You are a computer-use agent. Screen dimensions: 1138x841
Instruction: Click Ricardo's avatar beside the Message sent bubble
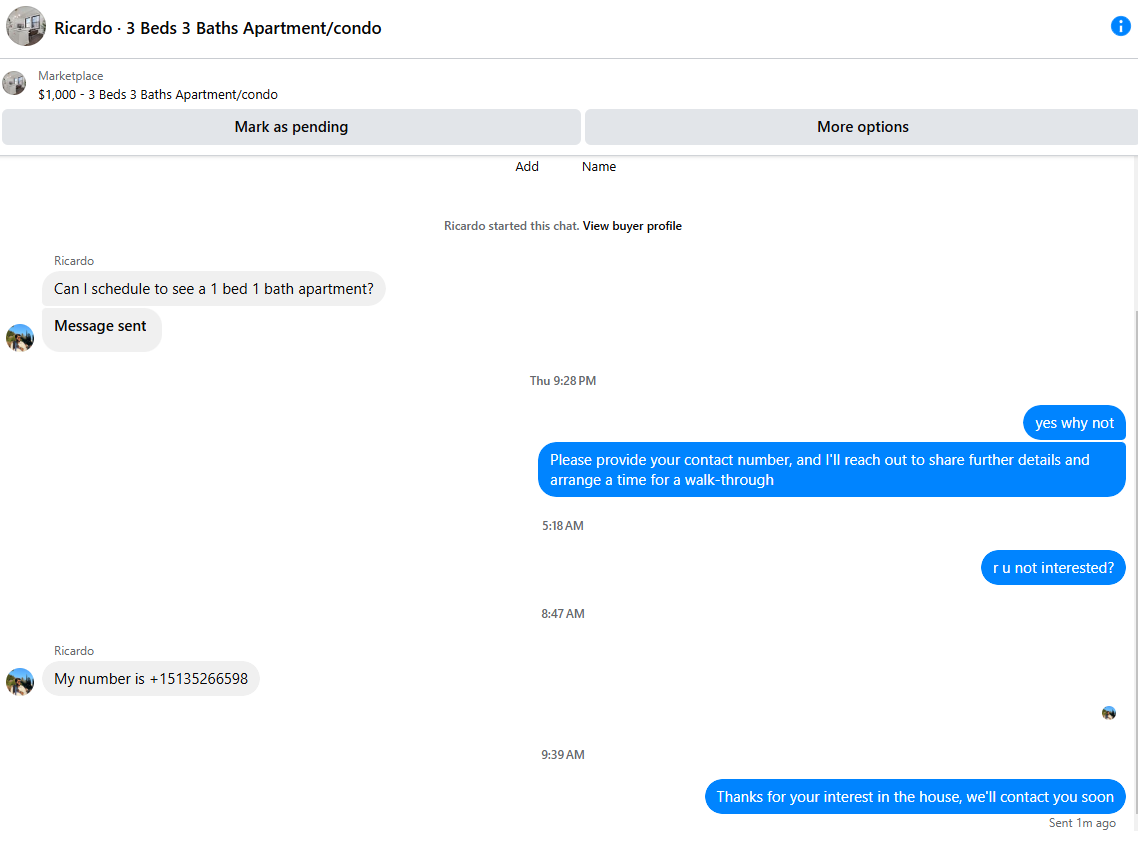20,338
